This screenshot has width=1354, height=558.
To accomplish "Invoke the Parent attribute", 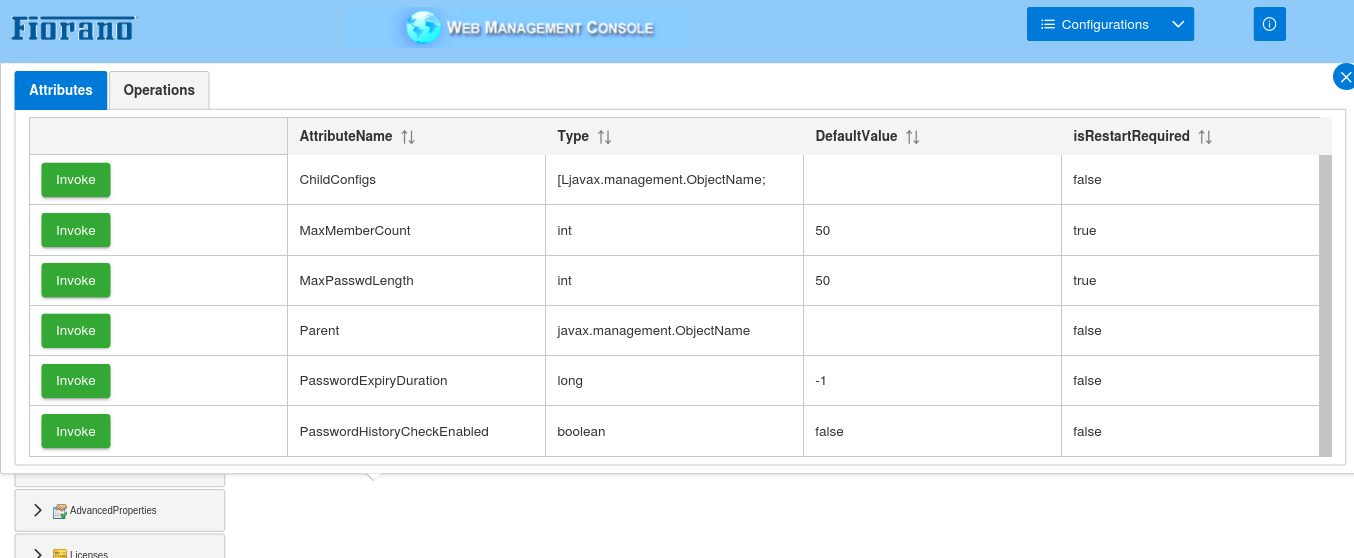I will 76,330.
